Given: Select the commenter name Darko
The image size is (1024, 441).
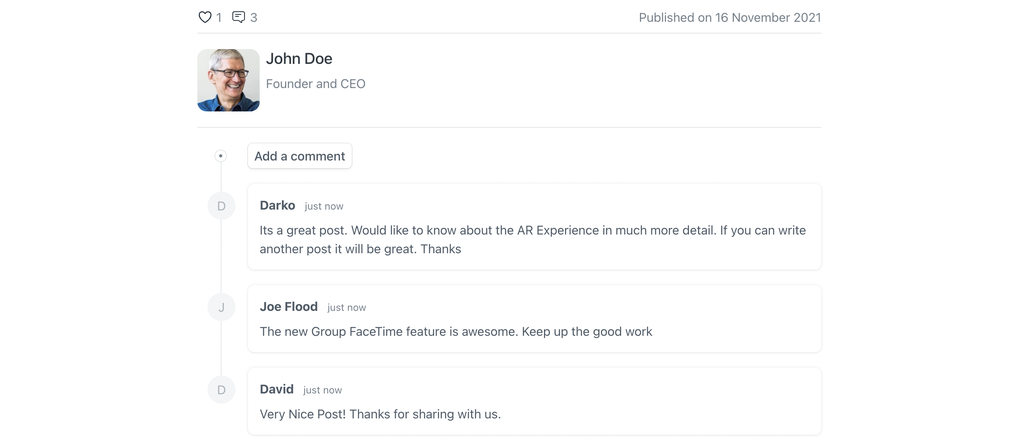Looking at the screenshot, I should pyautogui.click(x=277, y=205).
